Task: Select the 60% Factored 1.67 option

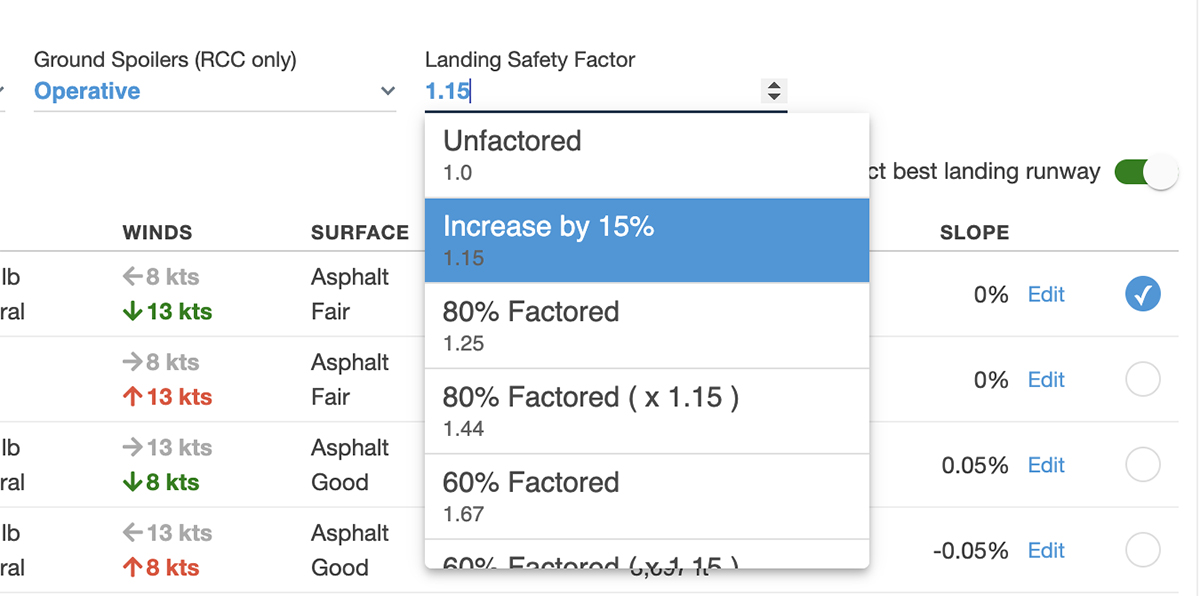Action: click(646, 497)
